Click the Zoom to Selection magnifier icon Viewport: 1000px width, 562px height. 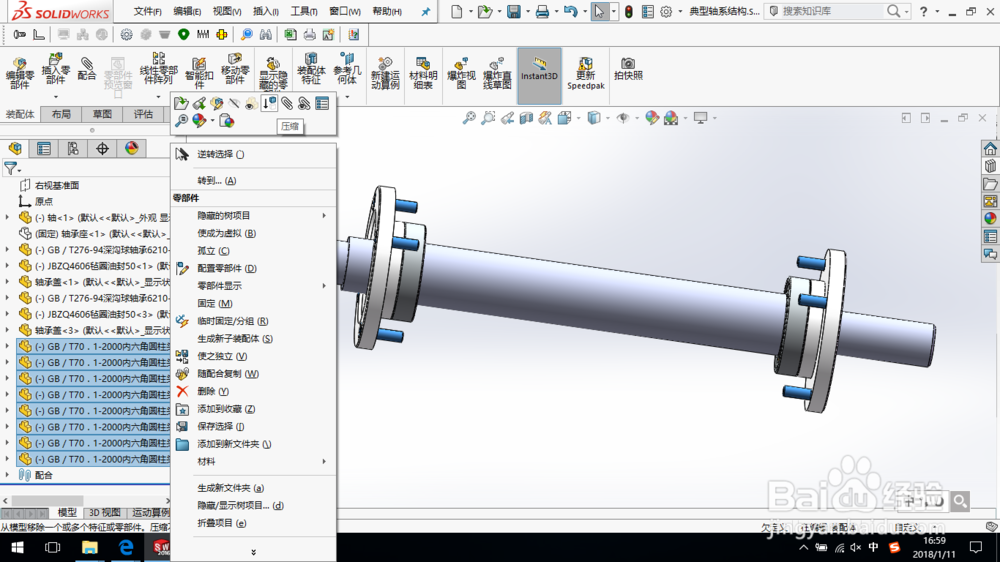(181, 120)
